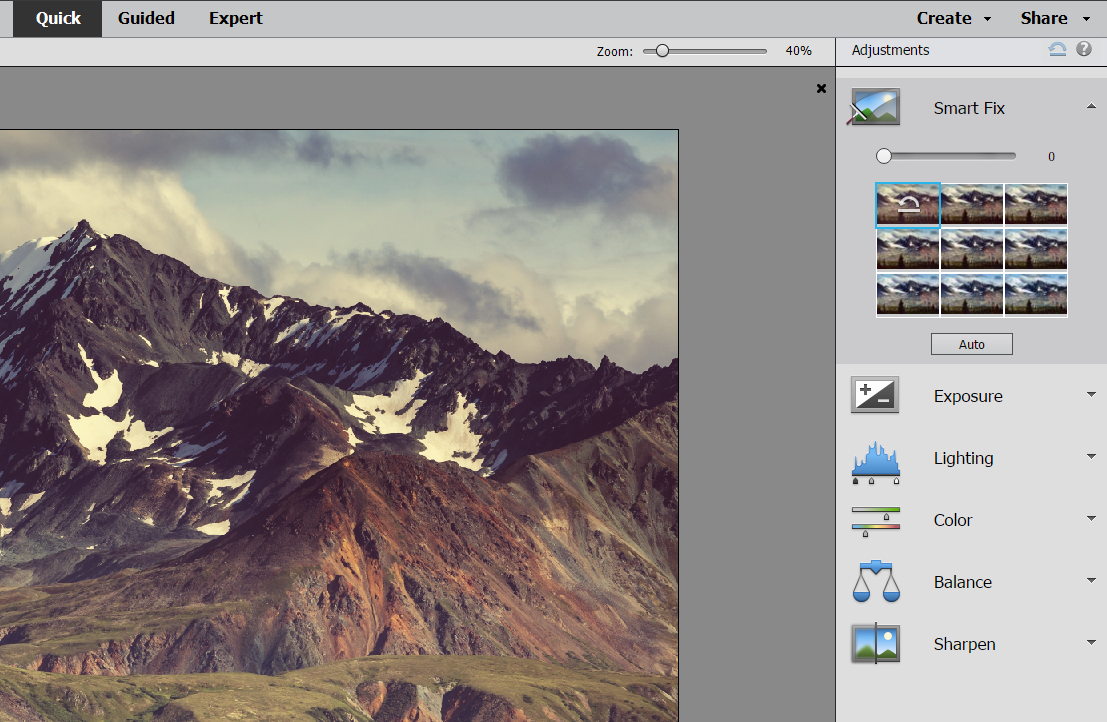Click the Color adjustment gradient icon

(x=874, y=518)
